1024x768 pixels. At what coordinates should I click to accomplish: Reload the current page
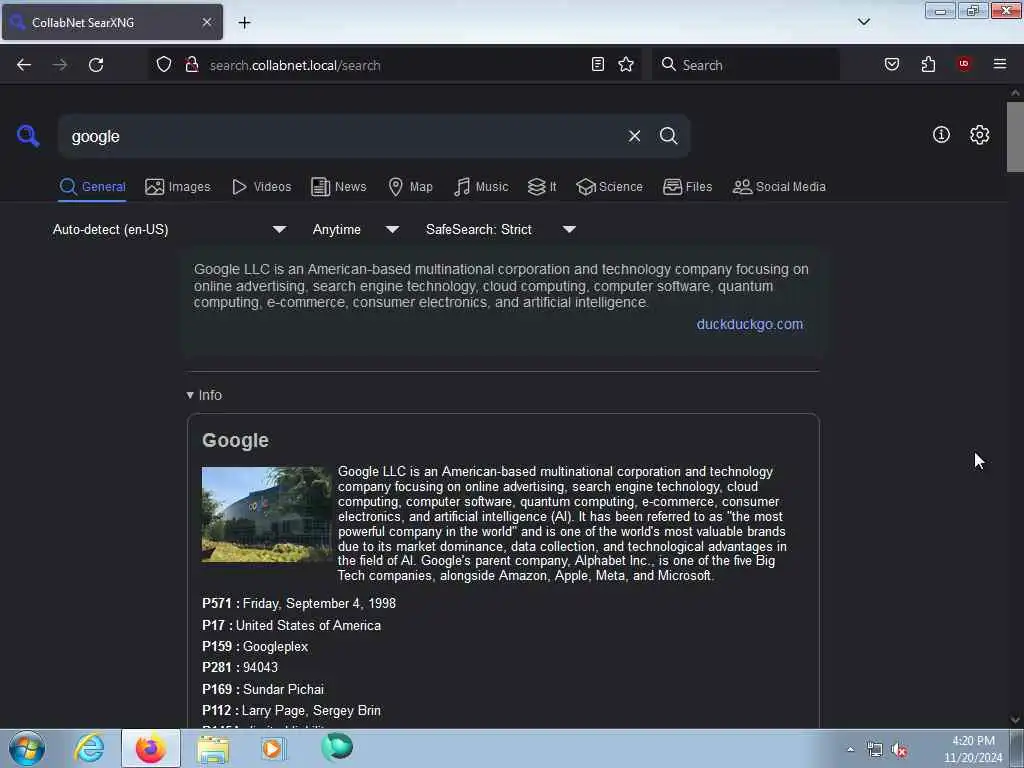point(96,65)
